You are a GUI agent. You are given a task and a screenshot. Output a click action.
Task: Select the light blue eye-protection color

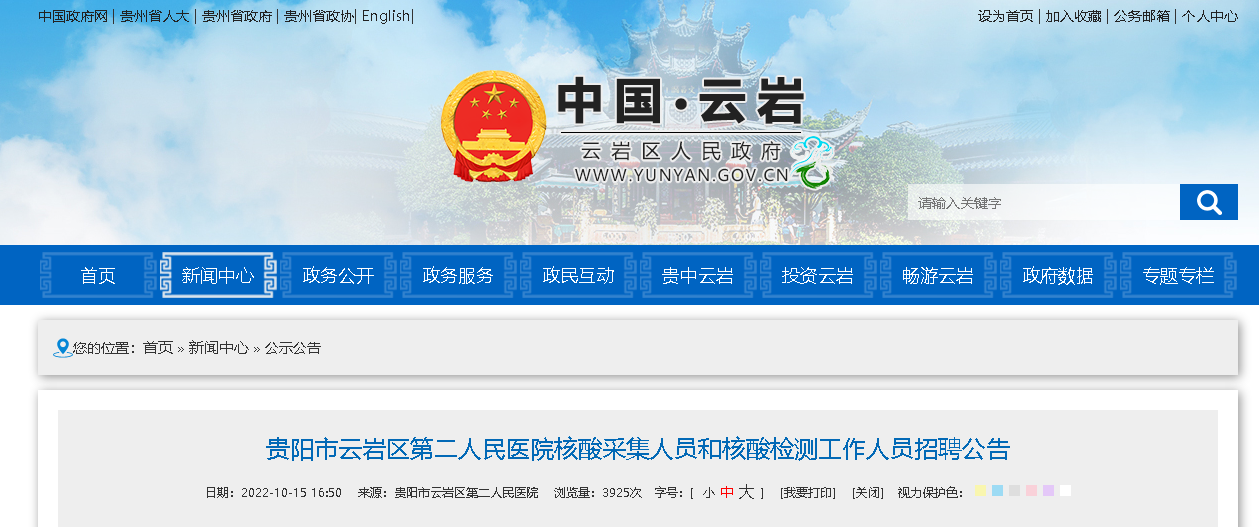pos(997,491)
